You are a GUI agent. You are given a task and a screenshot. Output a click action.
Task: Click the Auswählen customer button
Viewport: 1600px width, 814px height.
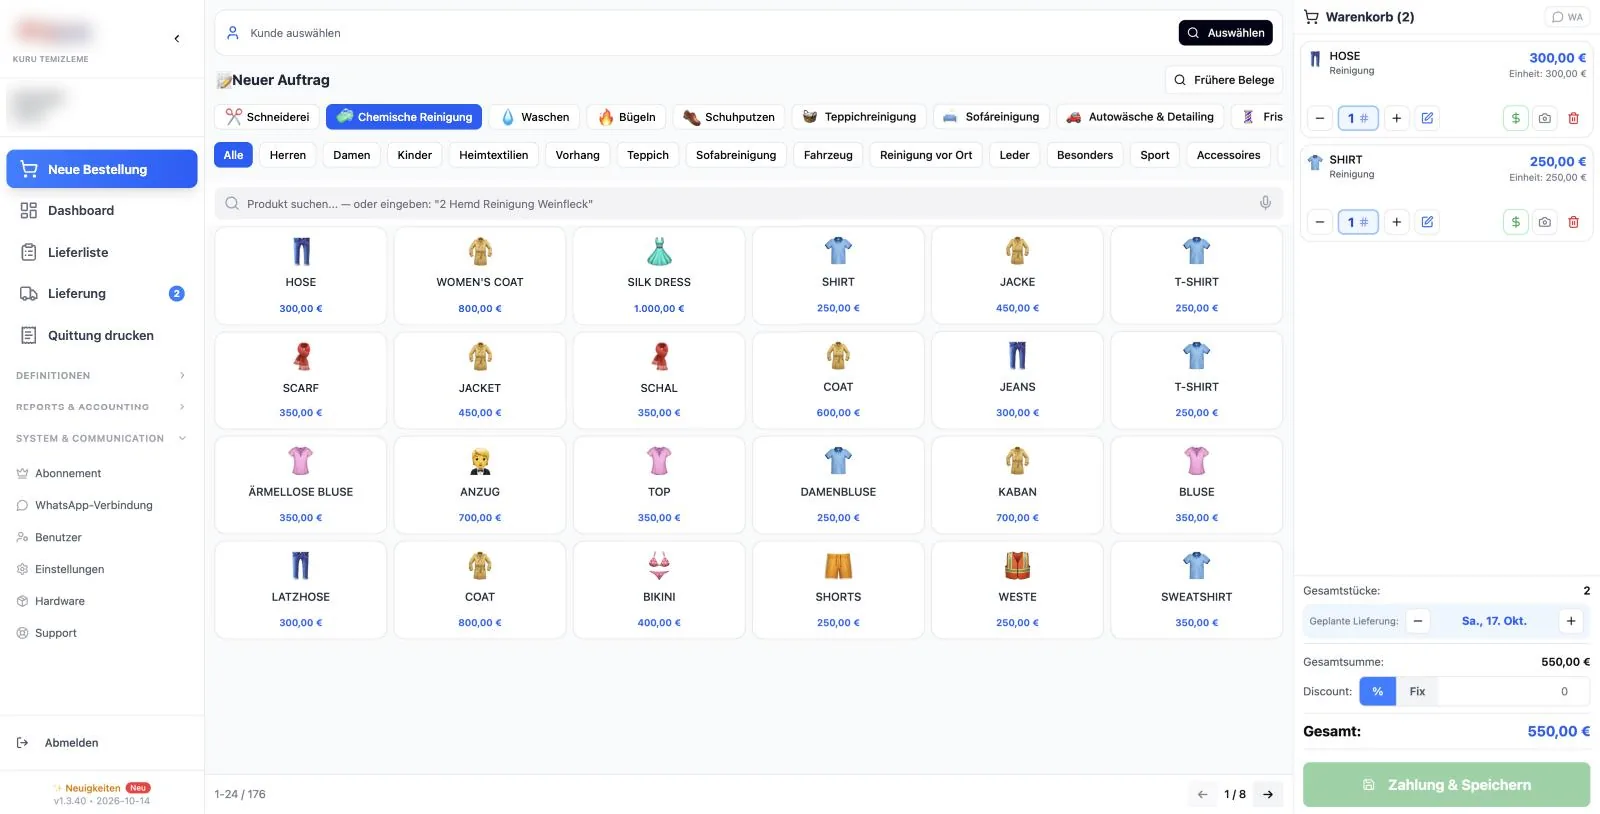pos(1226,33)
